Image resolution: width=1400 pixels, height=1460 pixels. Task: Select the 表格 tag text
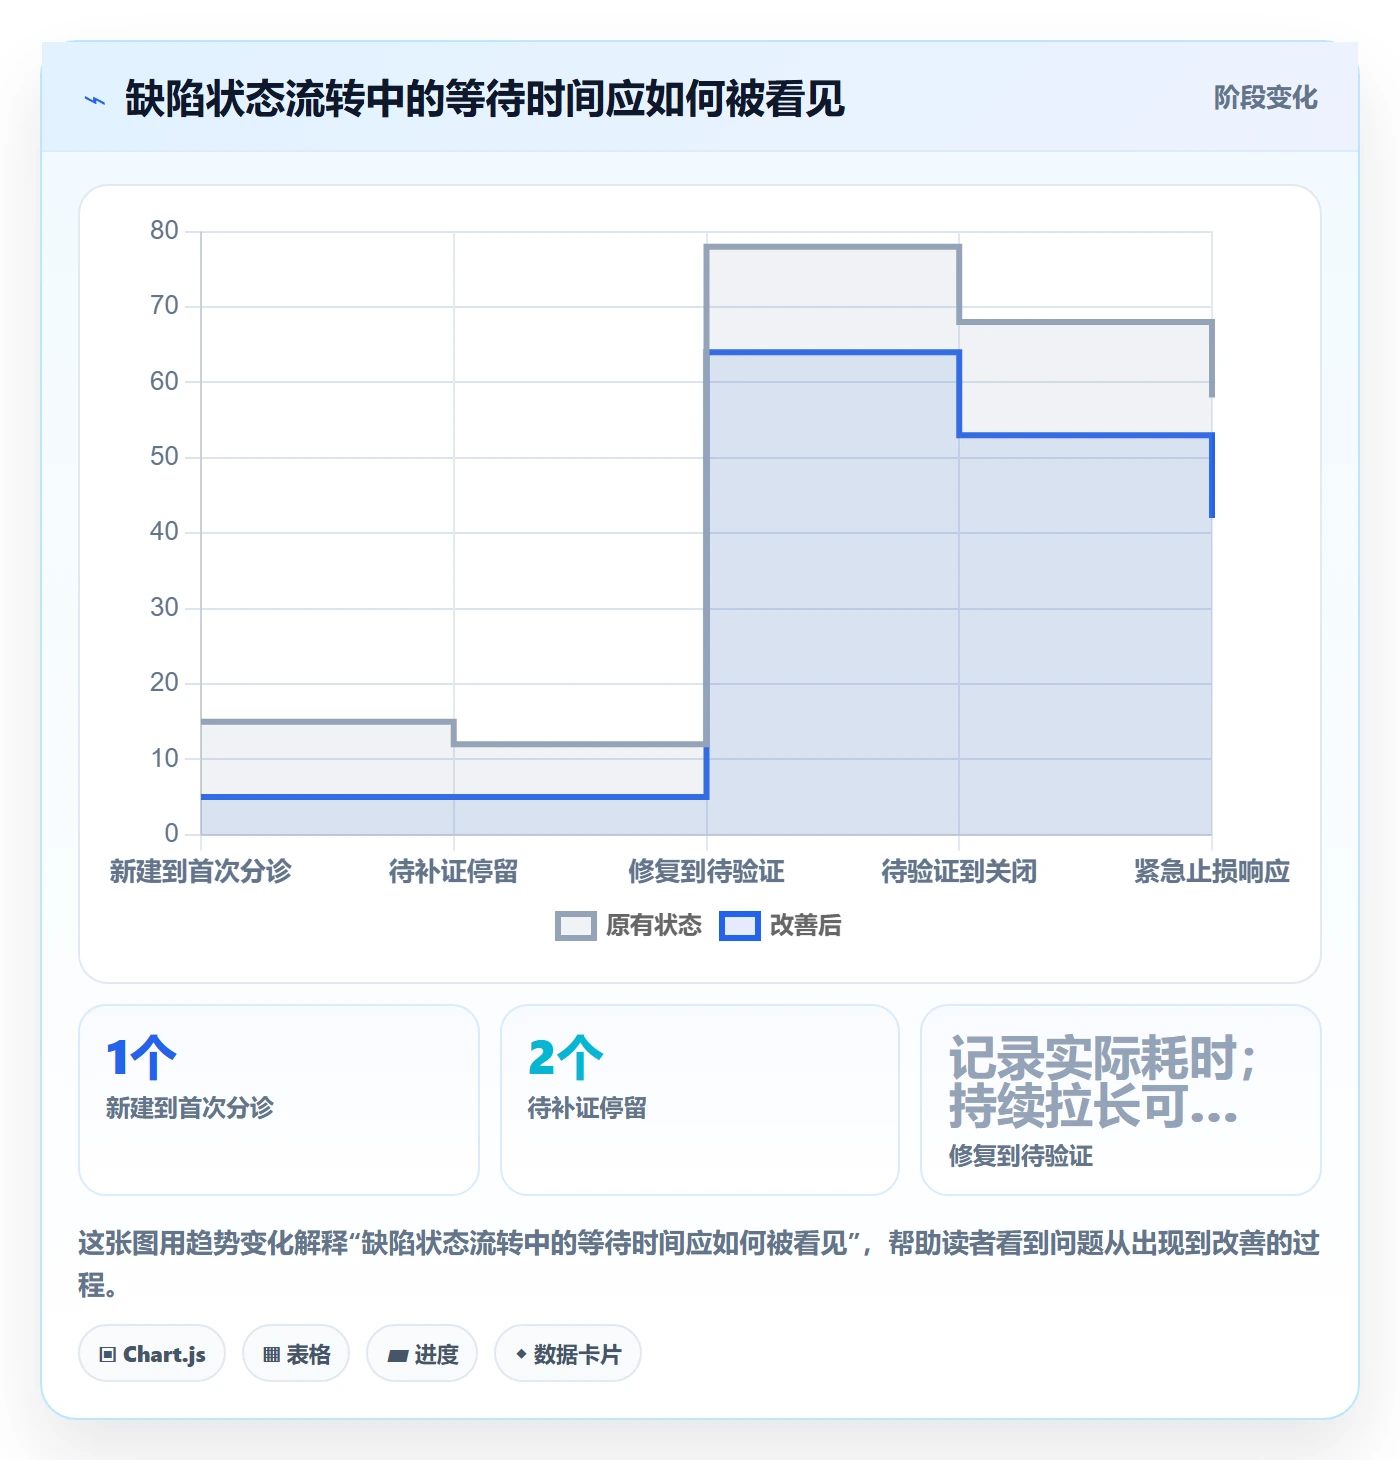click(x=308, y=1355)
